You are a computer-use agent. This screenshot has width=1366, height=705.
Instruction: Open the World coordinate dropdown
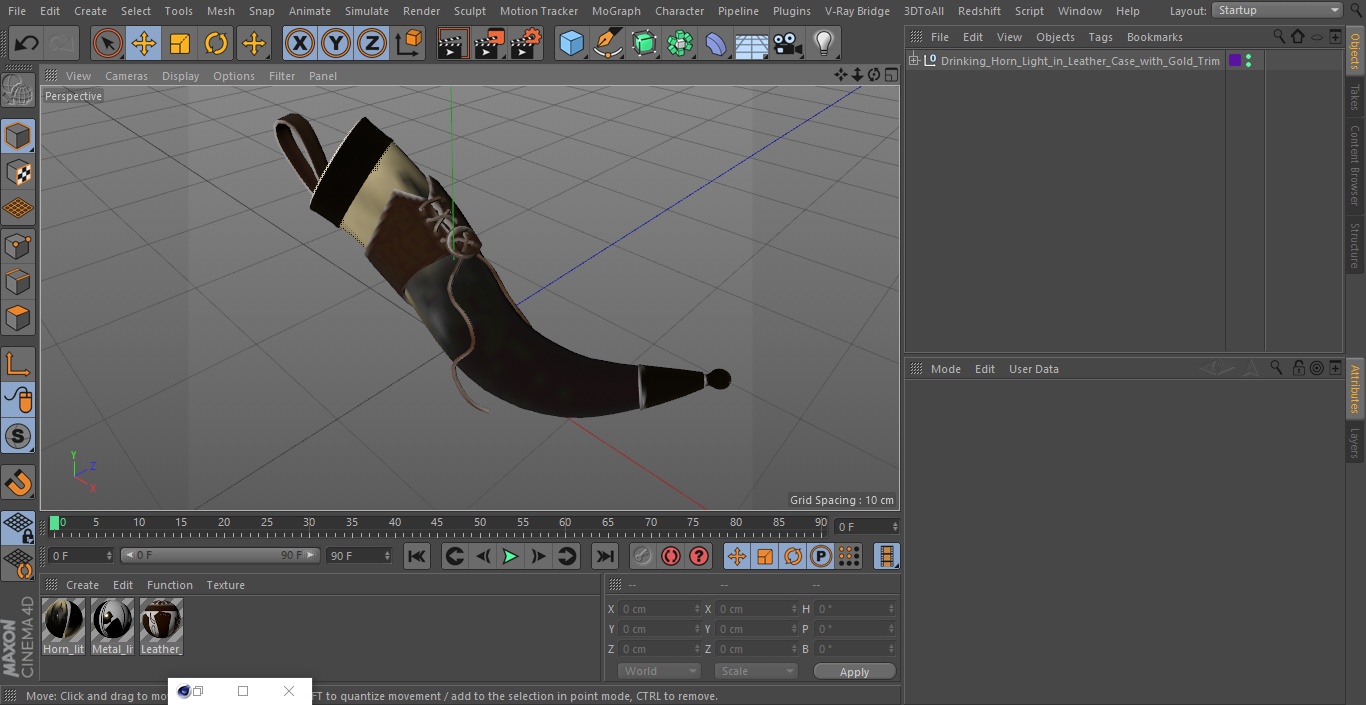[659, 671]
